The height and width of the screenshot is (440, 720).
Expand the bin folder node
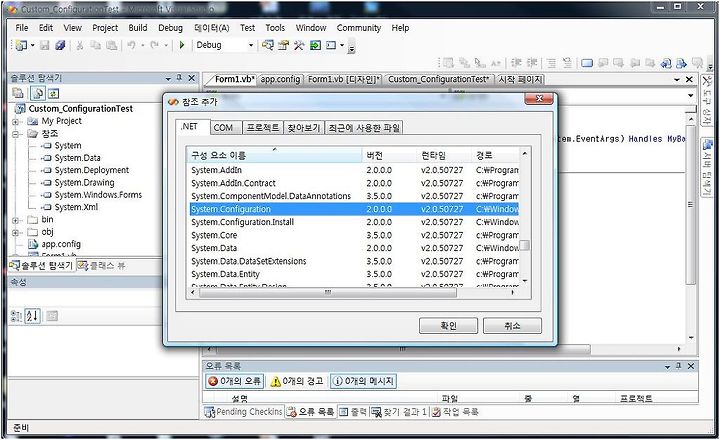tap(15, 220)
